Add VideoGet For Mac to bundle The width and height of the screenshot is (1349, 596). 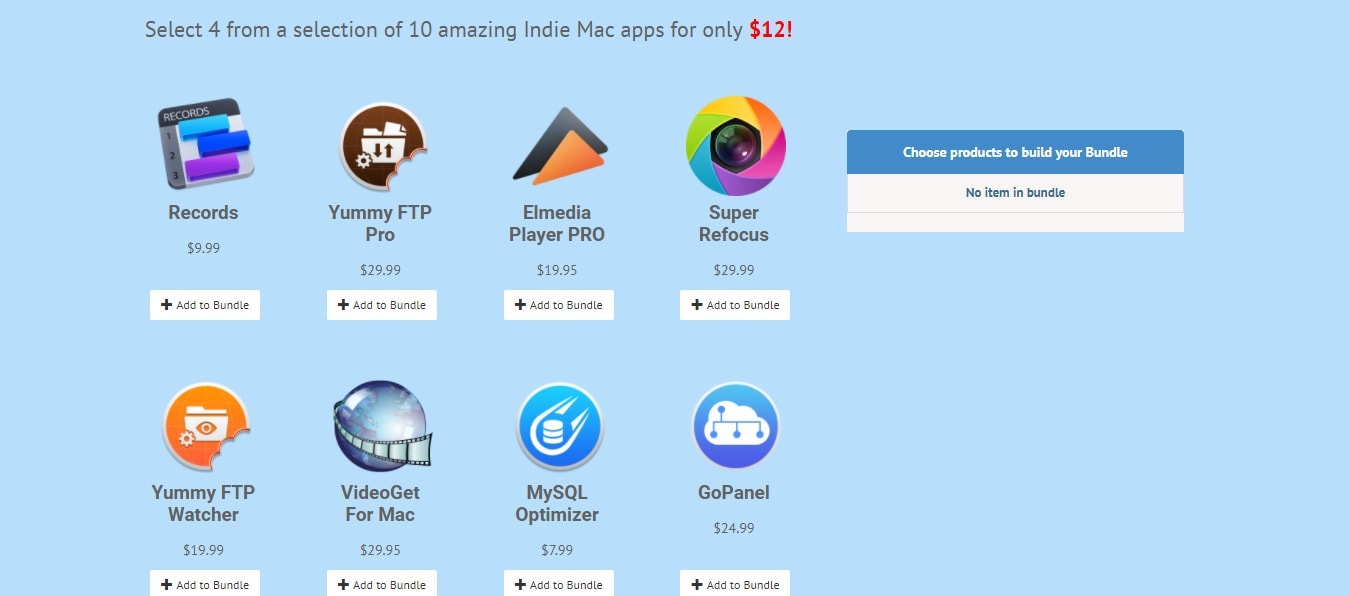[x=382, y=584]
